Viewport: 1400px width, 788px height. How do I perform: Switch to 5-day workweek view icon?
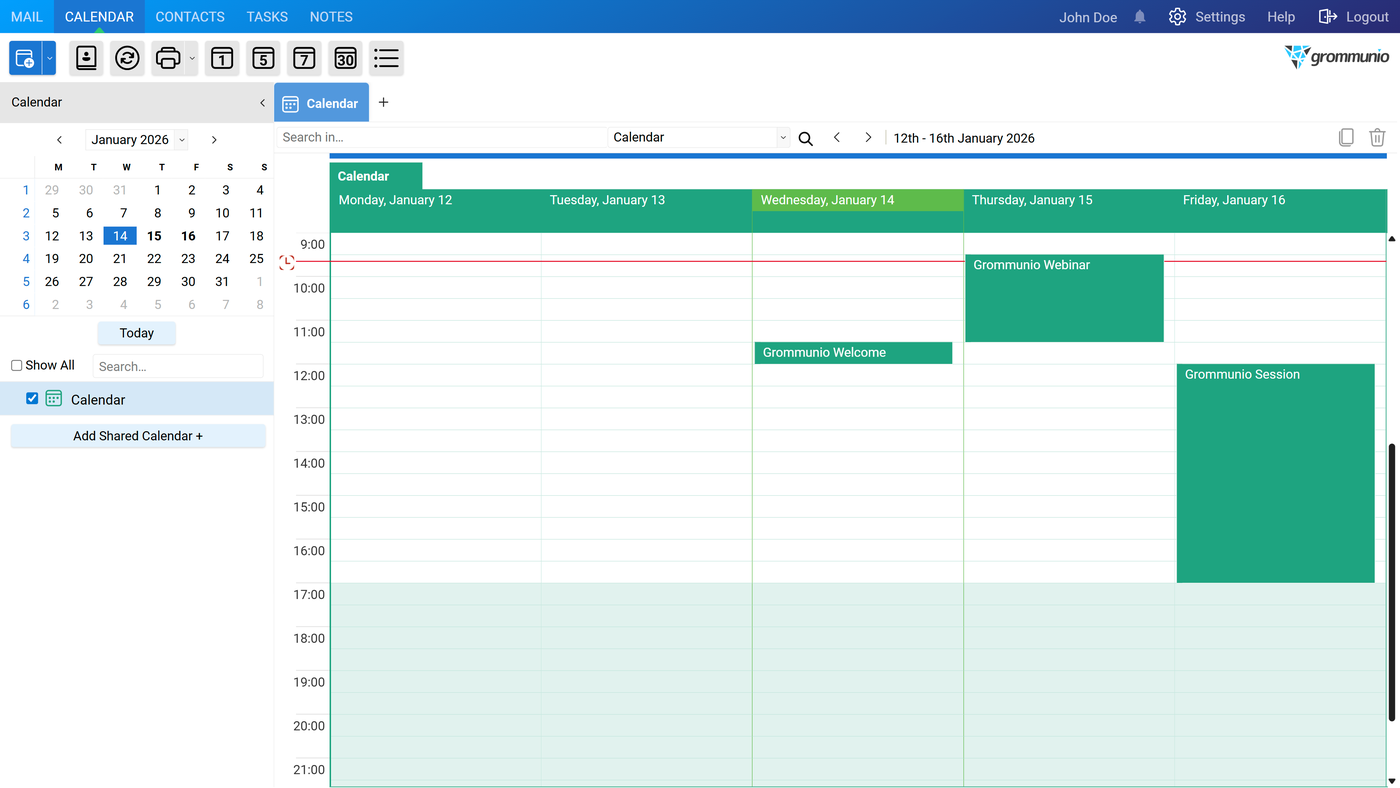coord(263,59)
